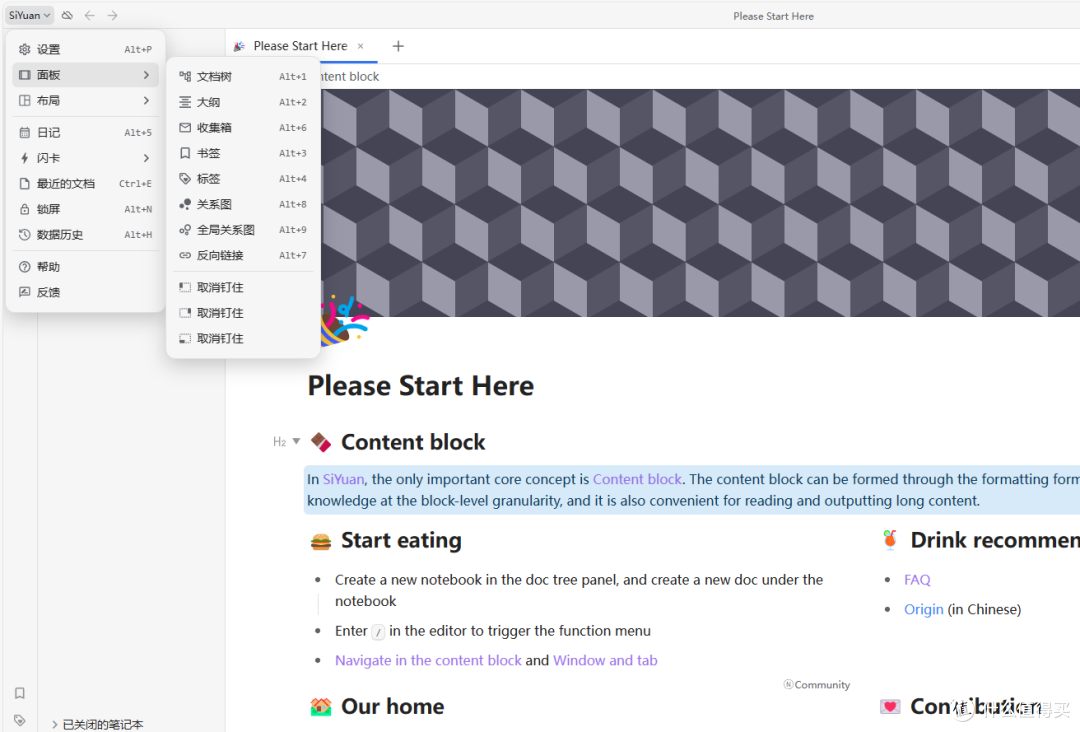Viewport: 1080px width, 732px height.
Task: Open 帮助 help entry
Action: [85, 266]
